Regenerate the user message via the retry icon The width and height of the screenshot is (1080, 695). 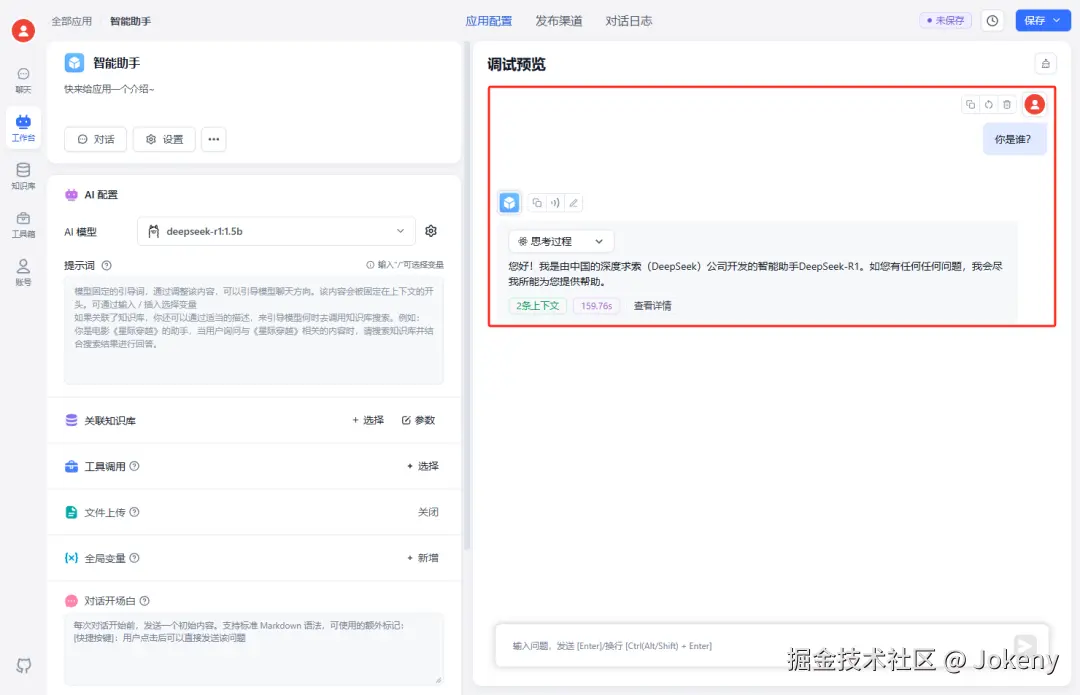988,105
